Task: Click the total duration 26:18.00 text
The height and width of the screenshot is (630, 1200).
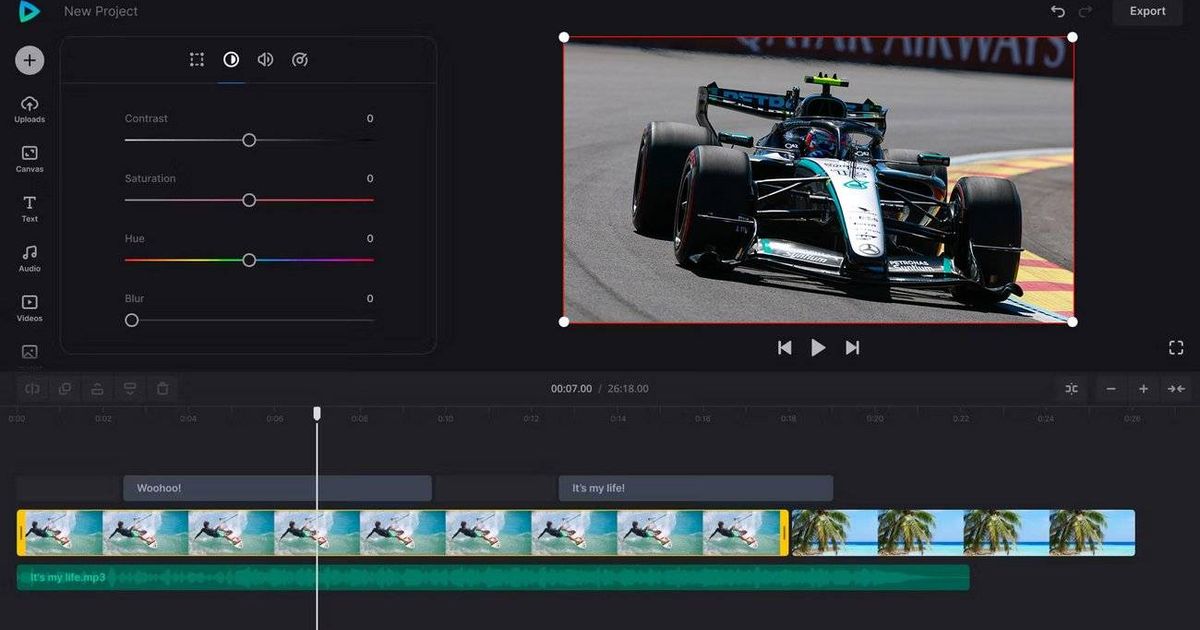Action: click(626, 388)
